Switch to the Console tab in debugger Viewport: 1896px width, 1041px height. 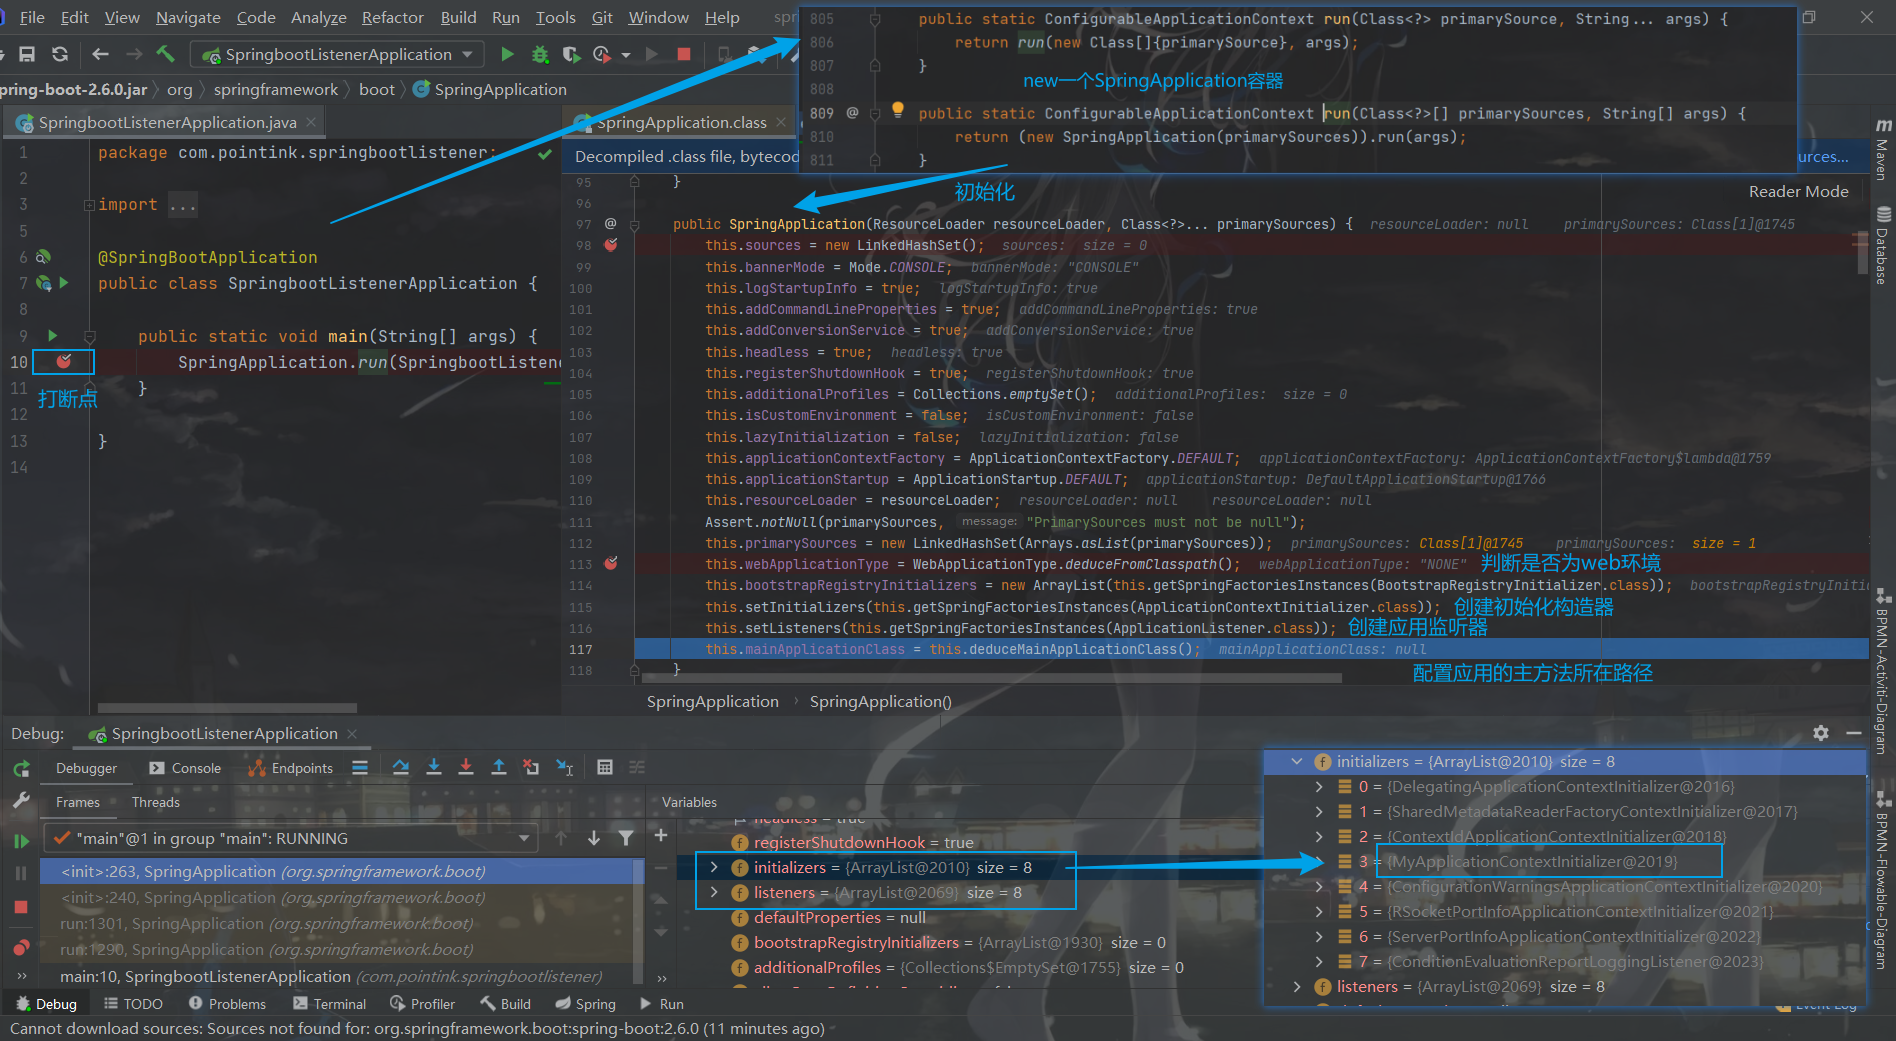pos(185,768)
